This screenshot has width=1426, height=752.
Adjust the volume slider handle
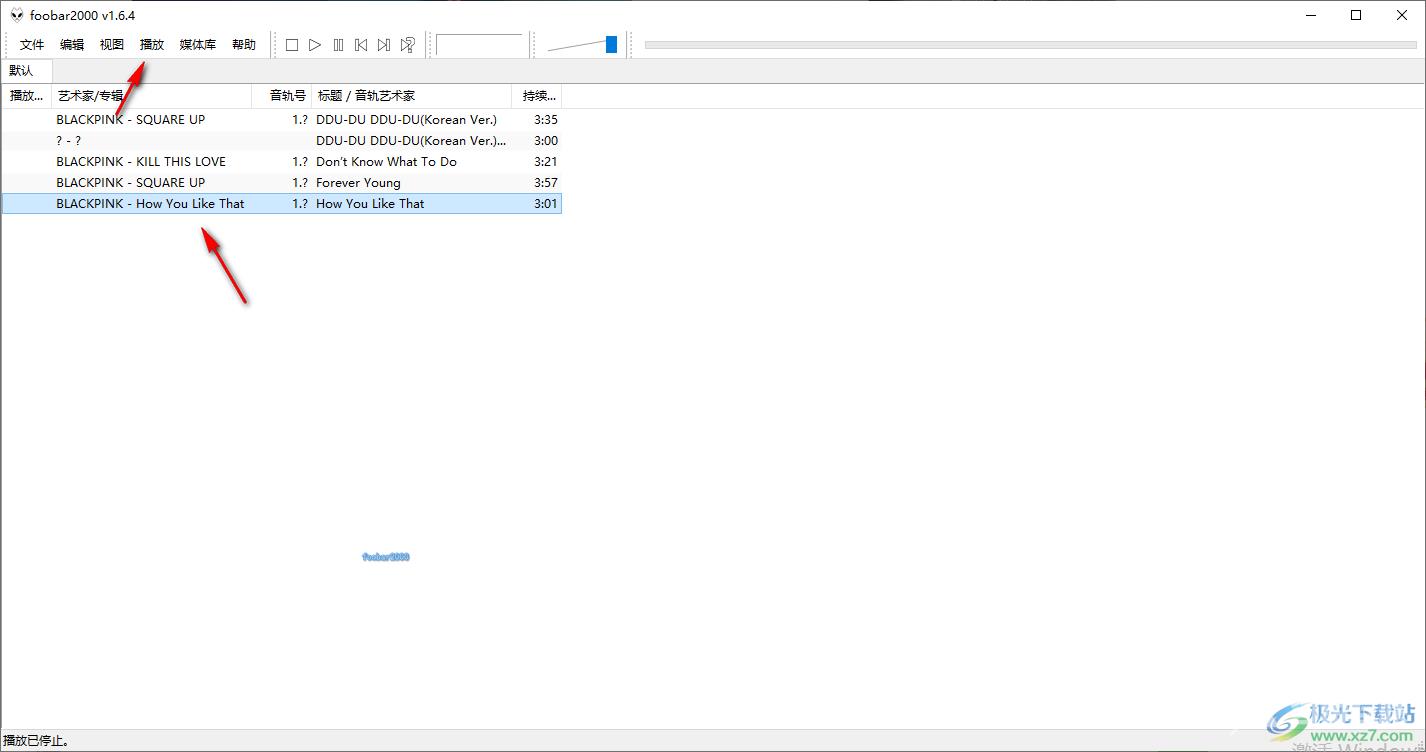pos(611,44)
